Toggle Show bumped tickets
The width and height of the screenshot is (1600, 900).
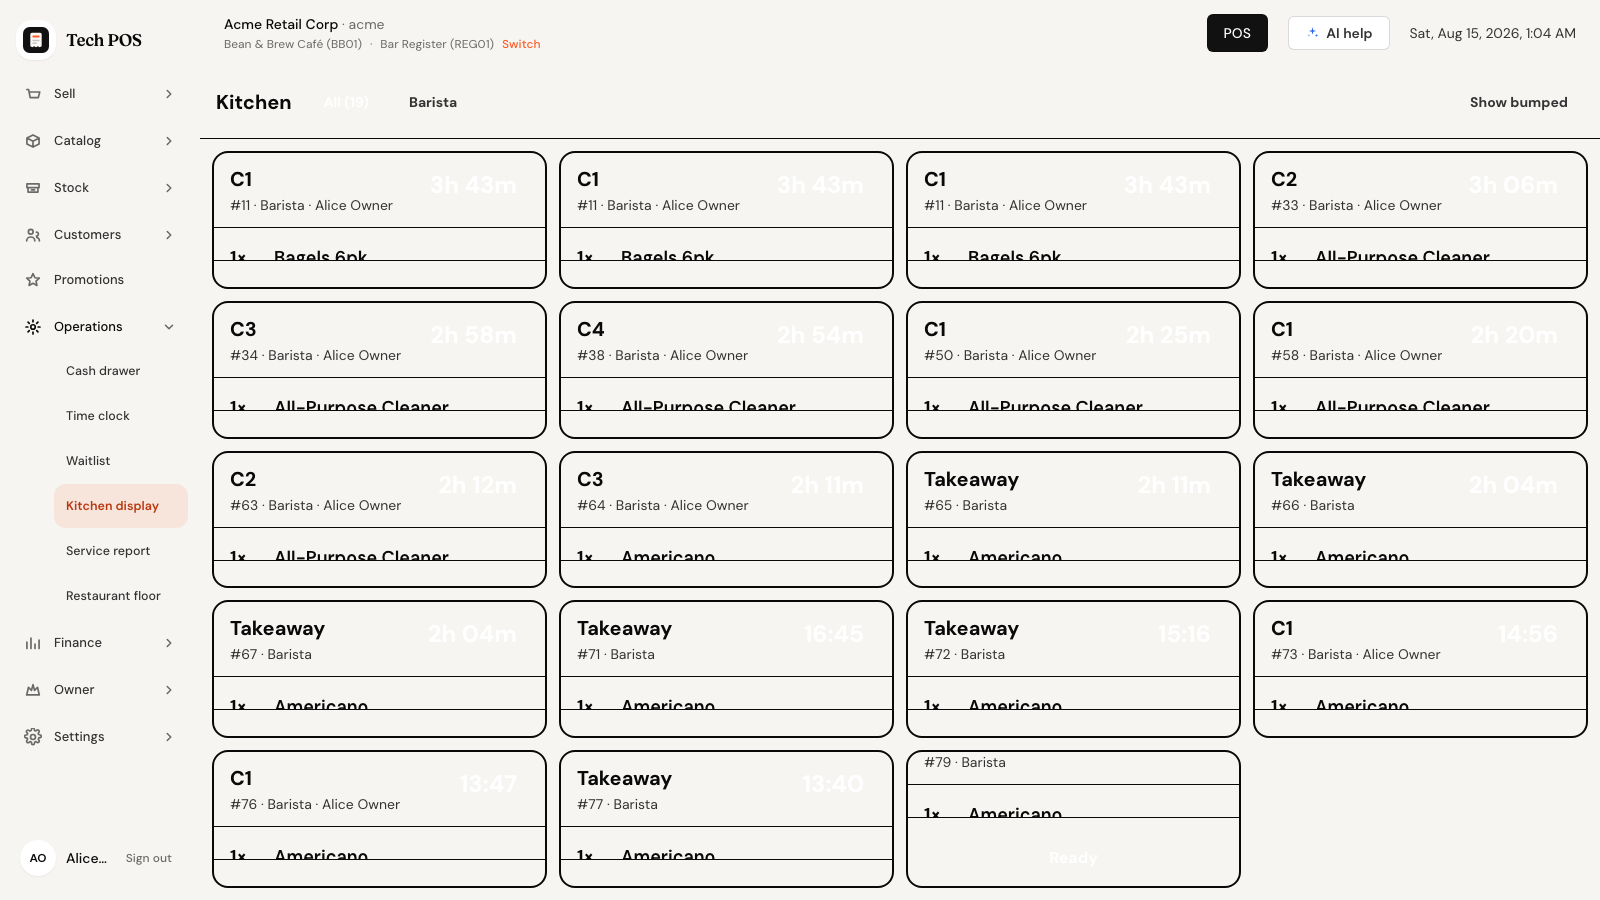click(x=1518, y=102)
